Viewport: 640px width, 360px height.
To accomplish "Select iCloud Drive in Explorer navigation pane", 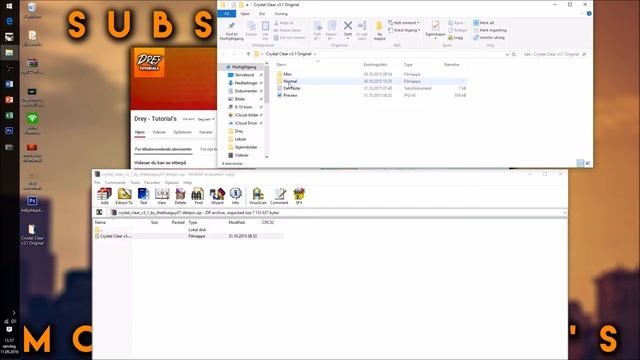I will [x=245, y=123].
